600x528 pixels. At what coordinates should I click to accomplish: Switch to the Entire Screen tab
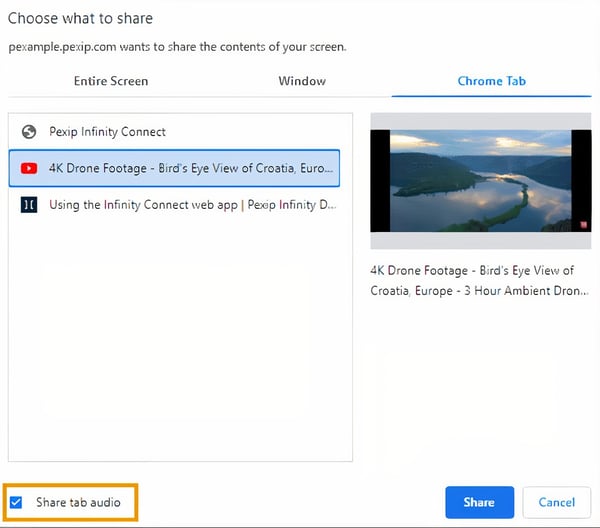click(111, 81)
